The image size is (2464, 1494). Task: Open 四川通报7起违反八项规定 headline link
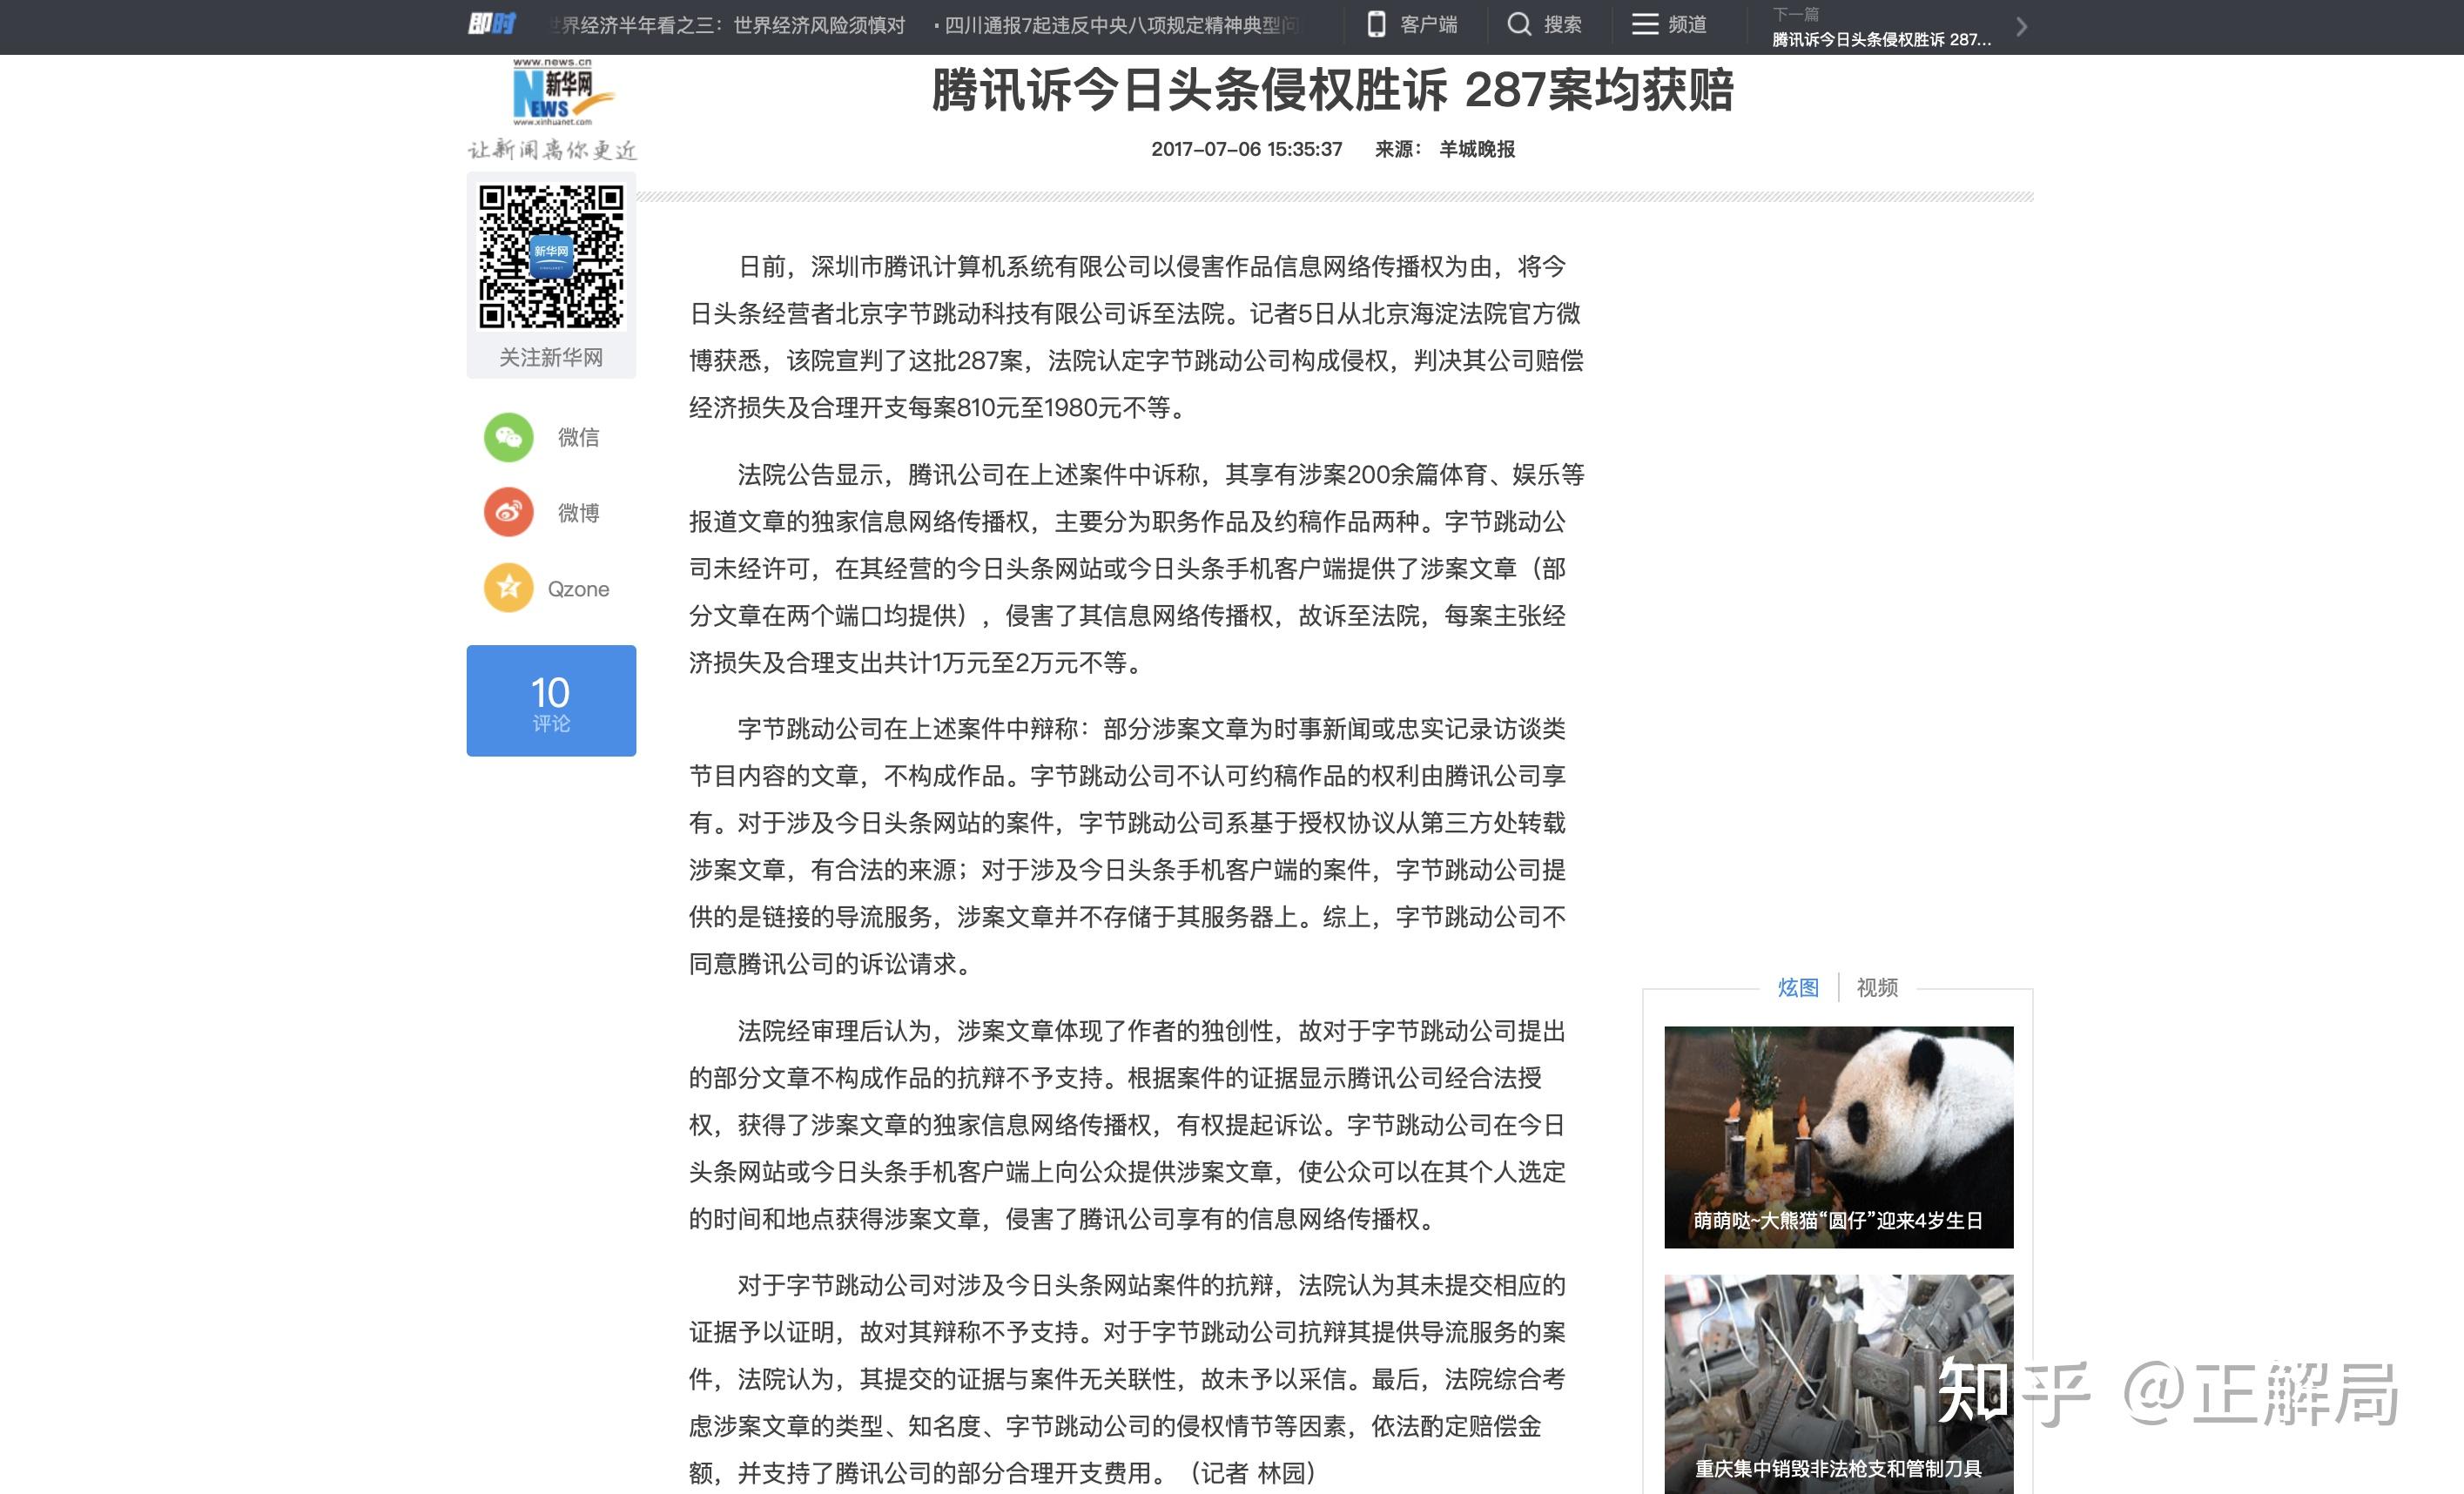pyautogui.click(x=1120, y=25)
